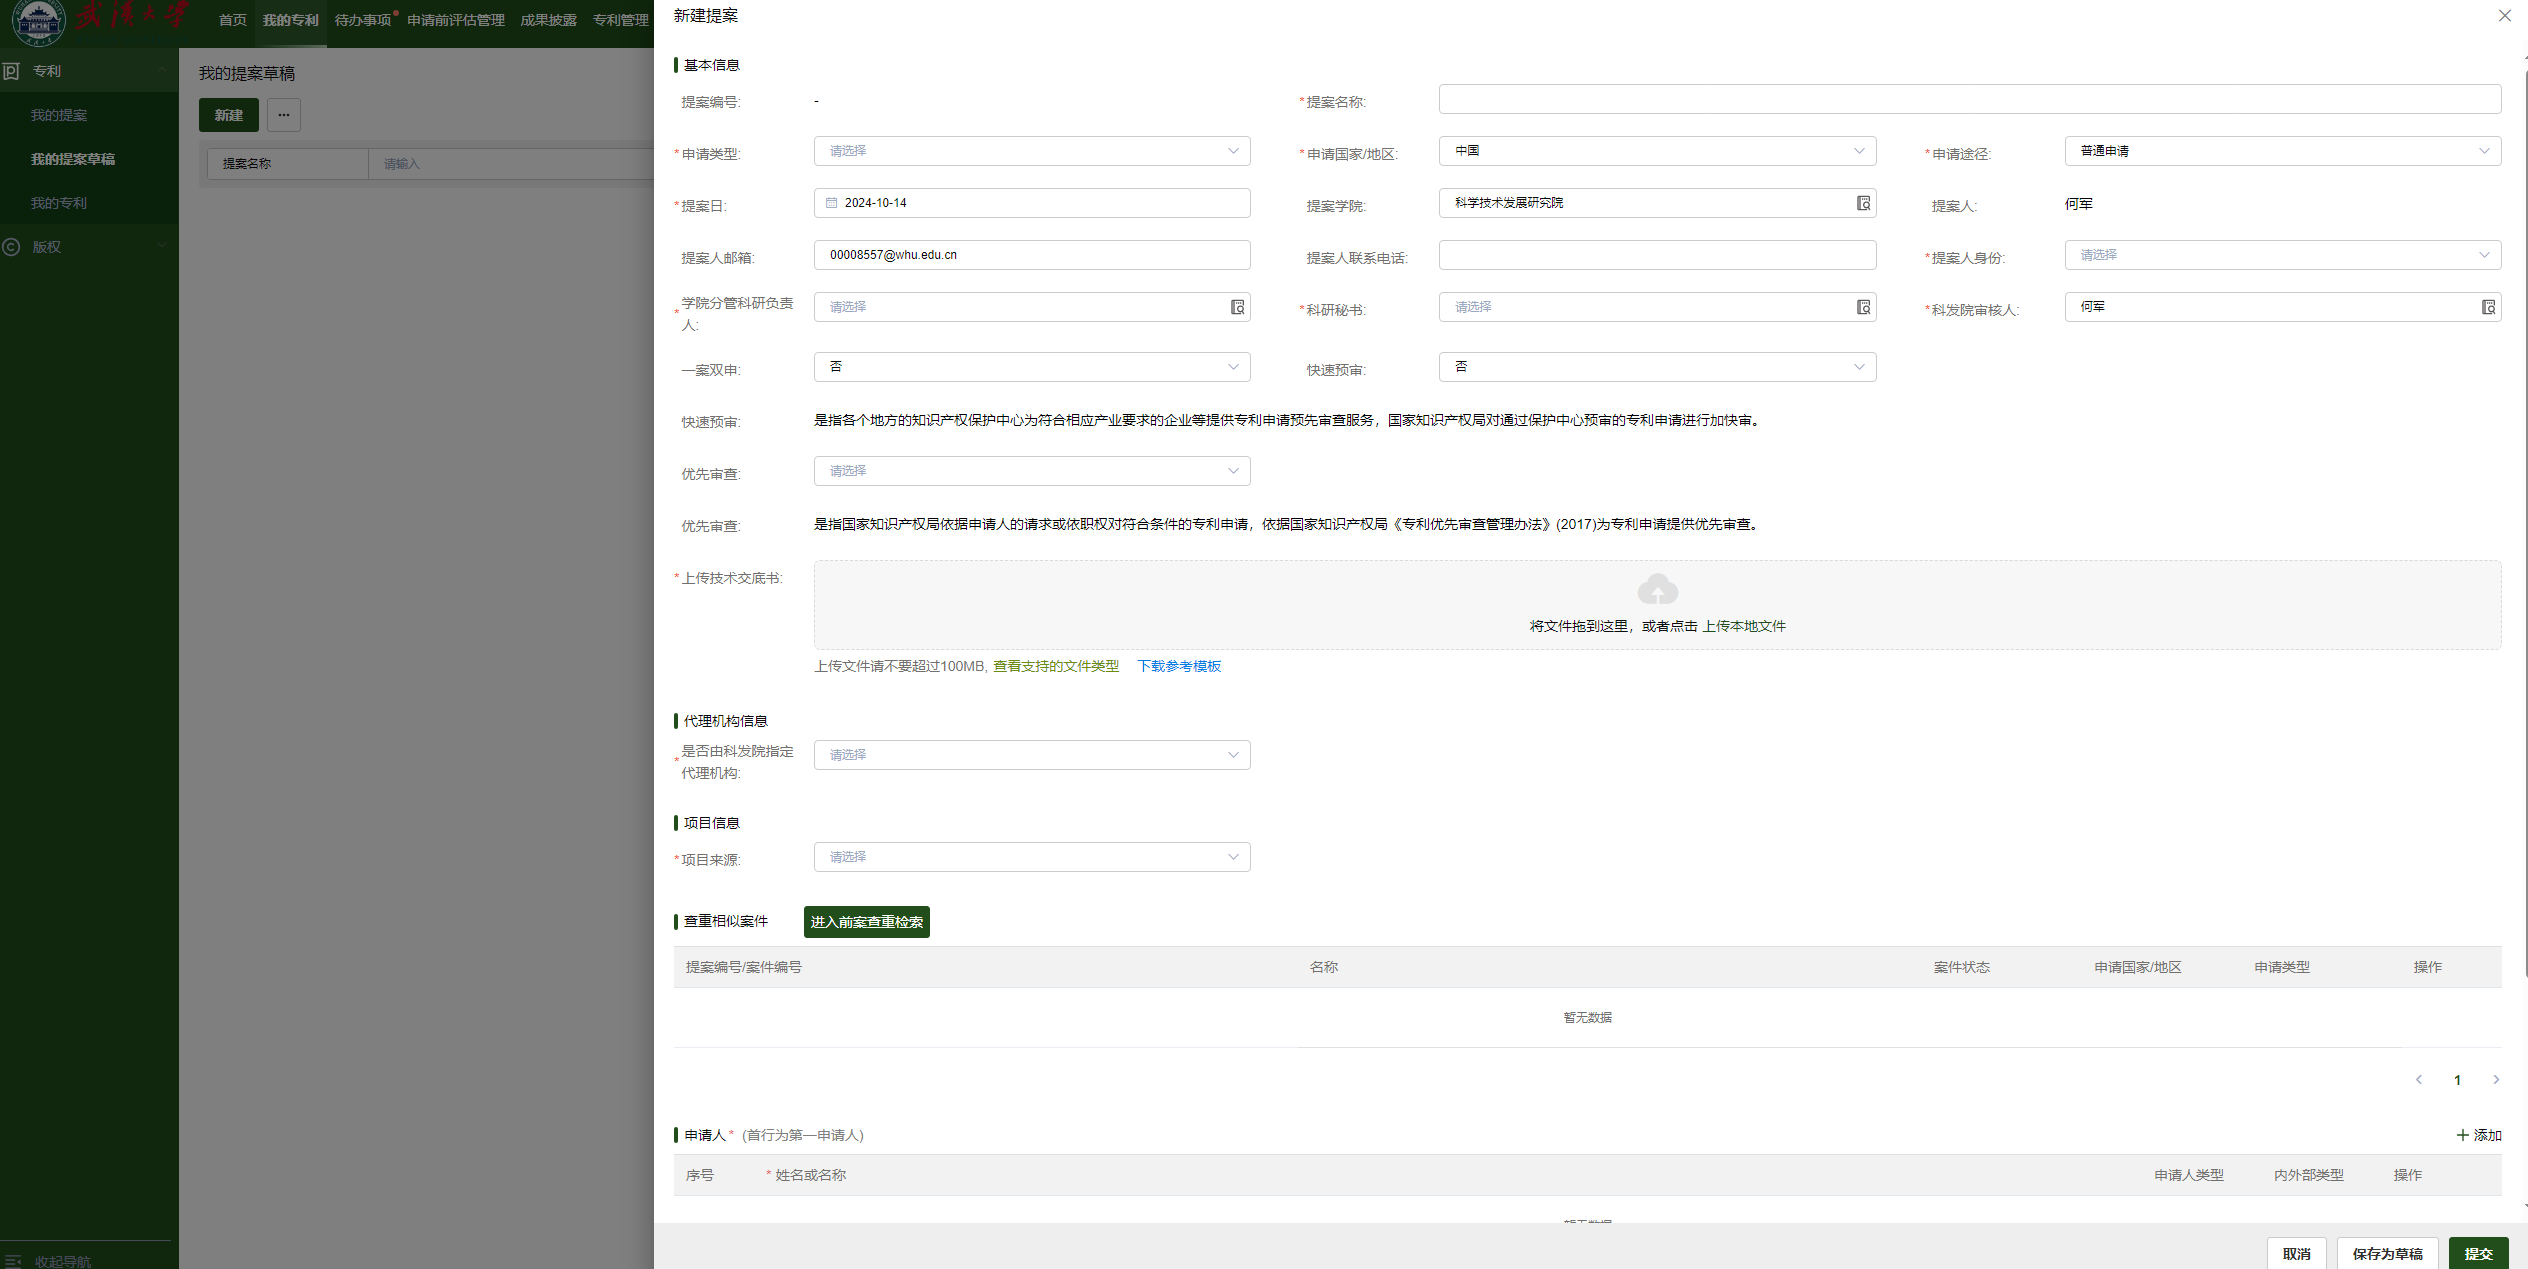Screen dimensions: 2528x1269
Task: Click page number 1 in pagination
Action: point(2457,1080)
